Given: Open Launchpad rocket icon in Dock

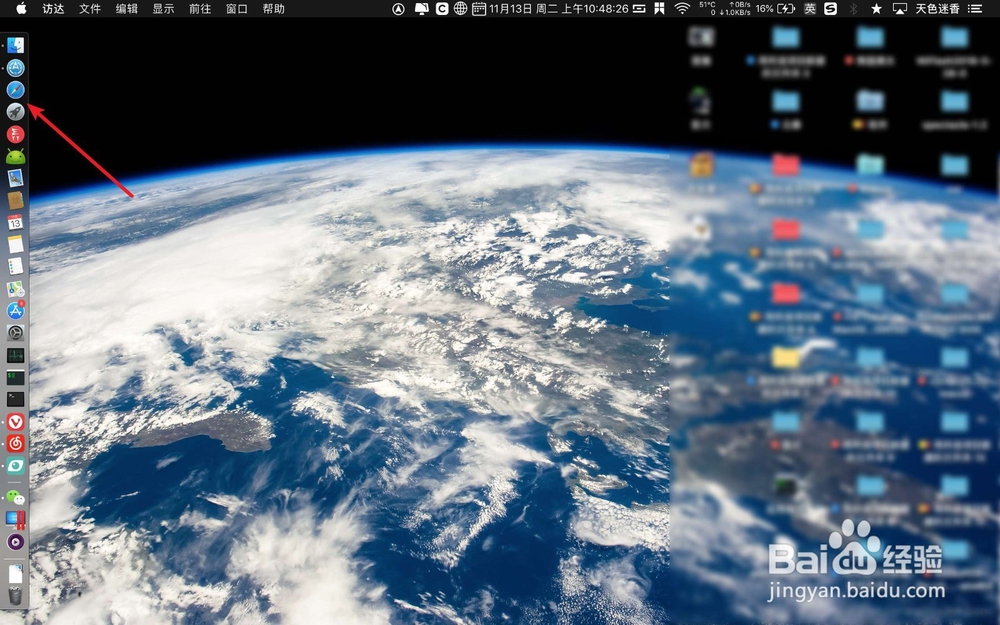Looking at the screenshot, I should [x=15, y=112].
